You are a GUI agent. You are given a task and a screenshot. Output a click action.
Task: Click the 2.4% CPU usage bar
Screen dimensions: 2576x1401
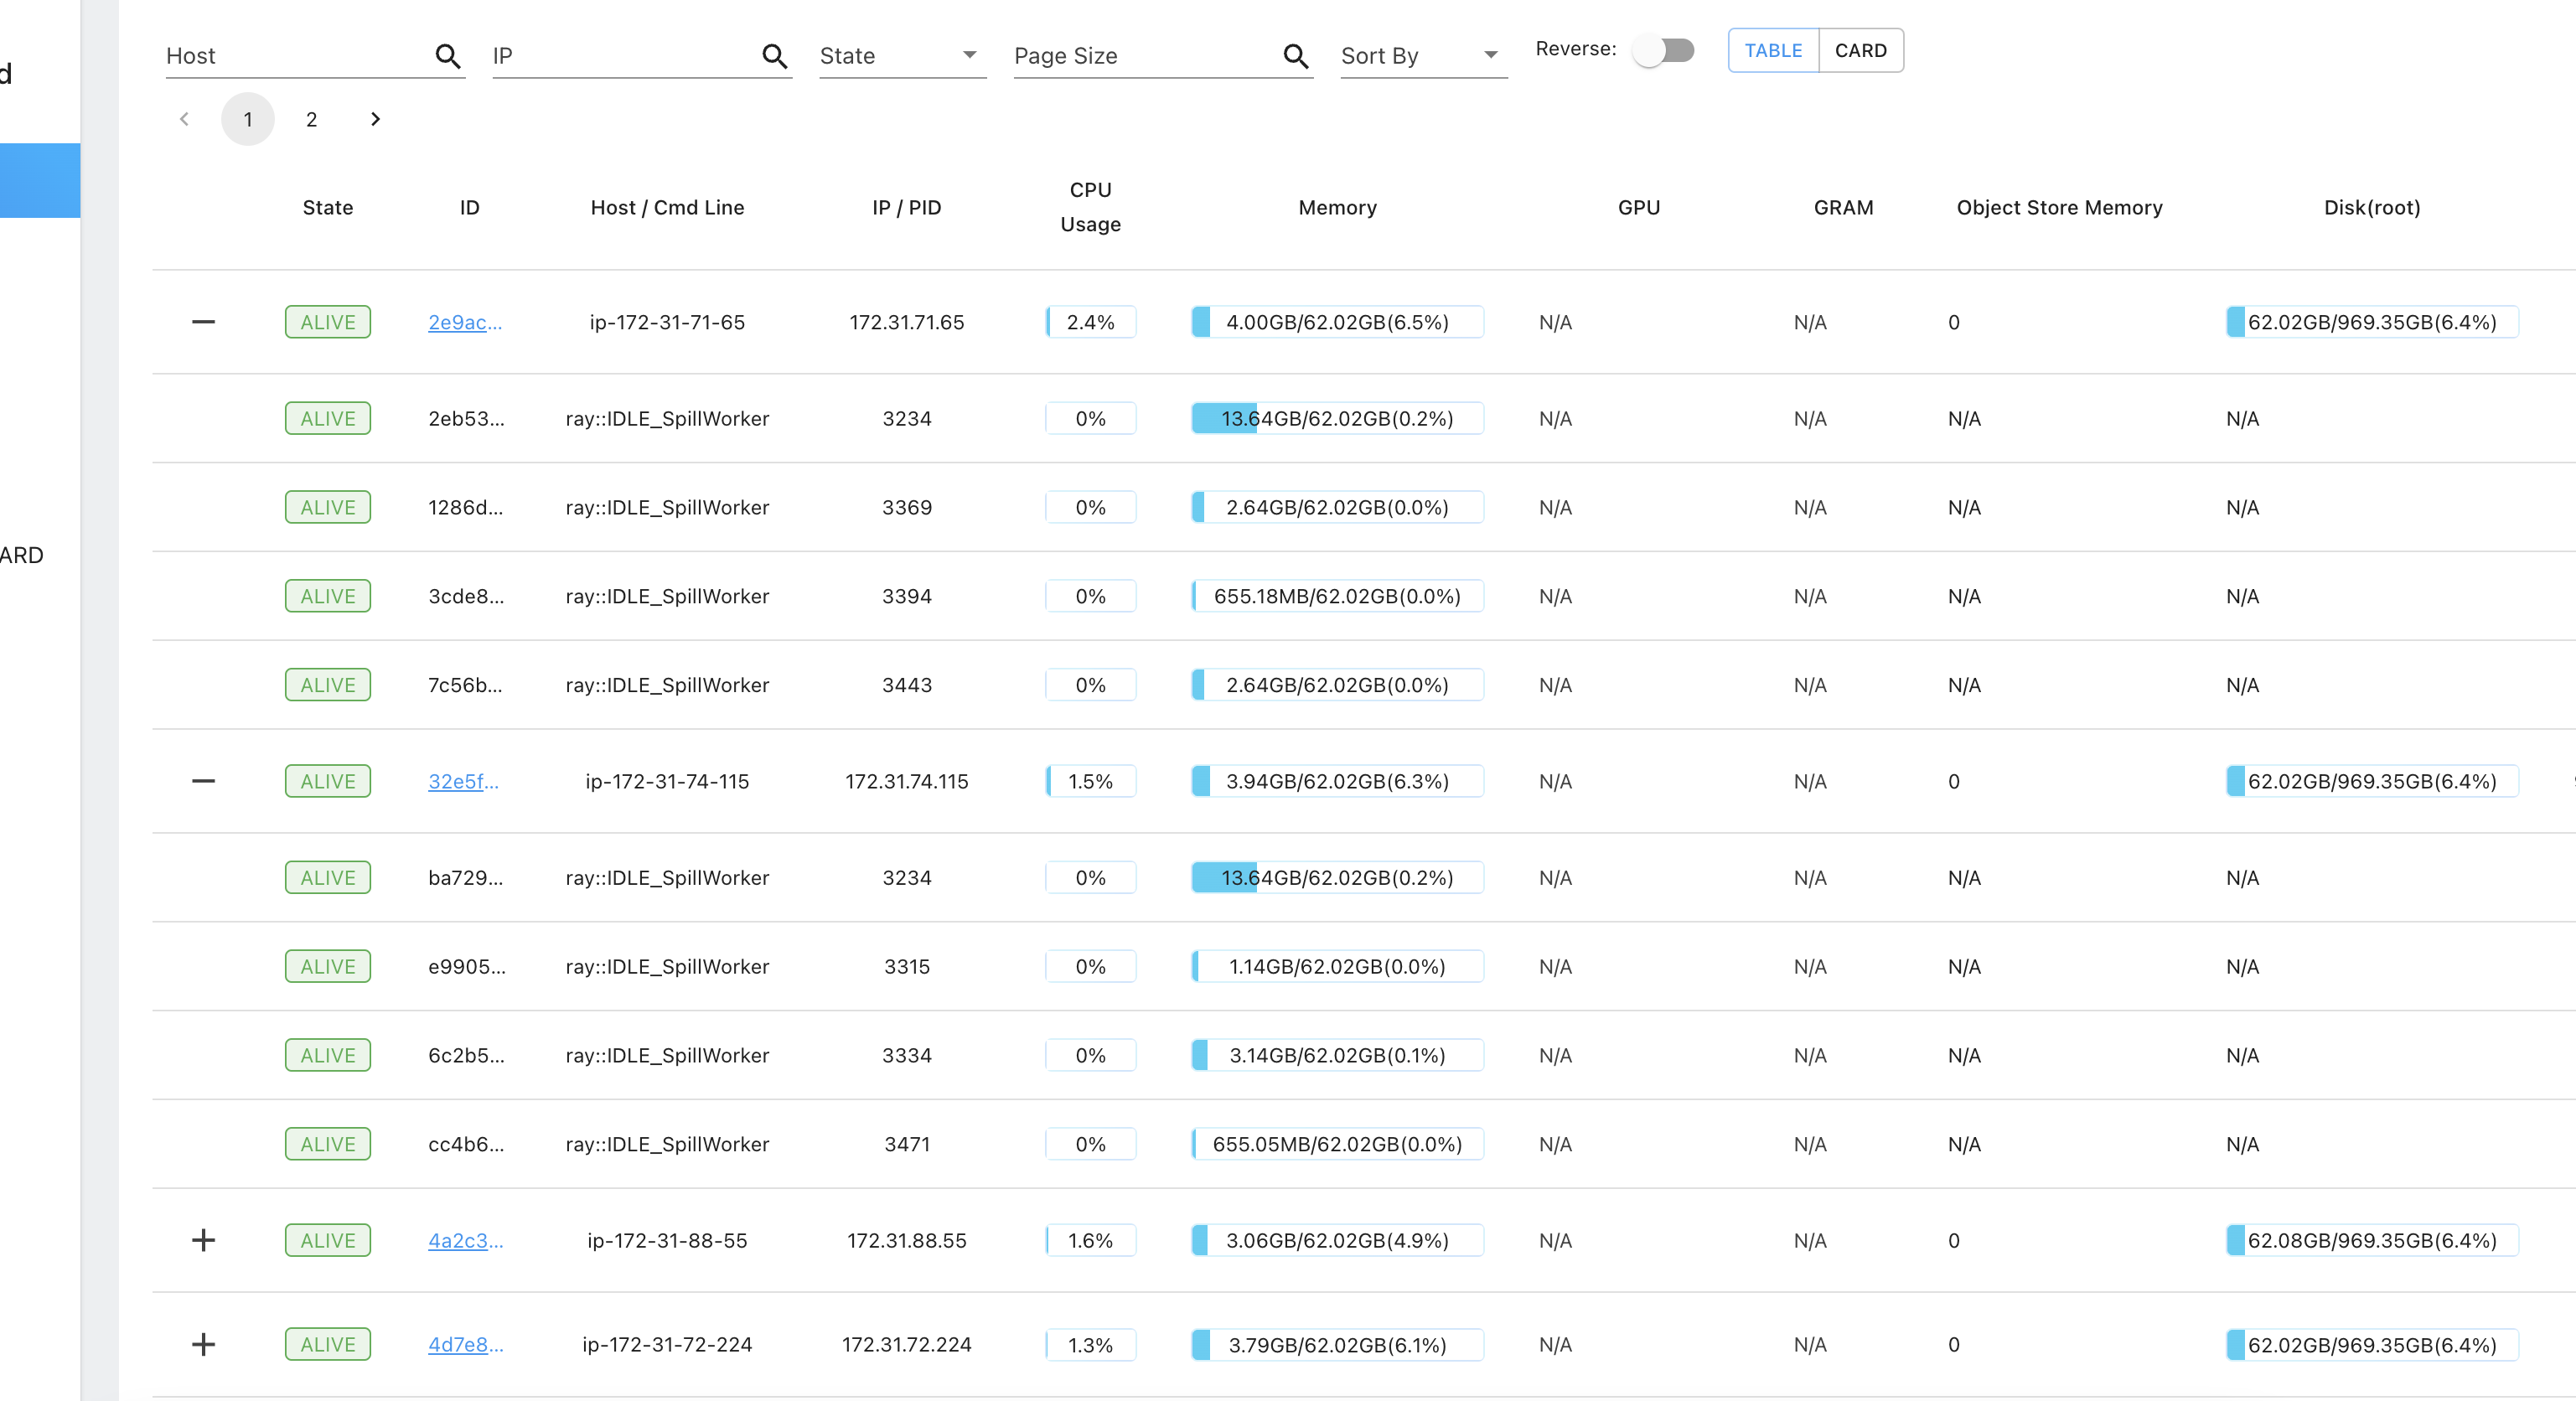1090,322
